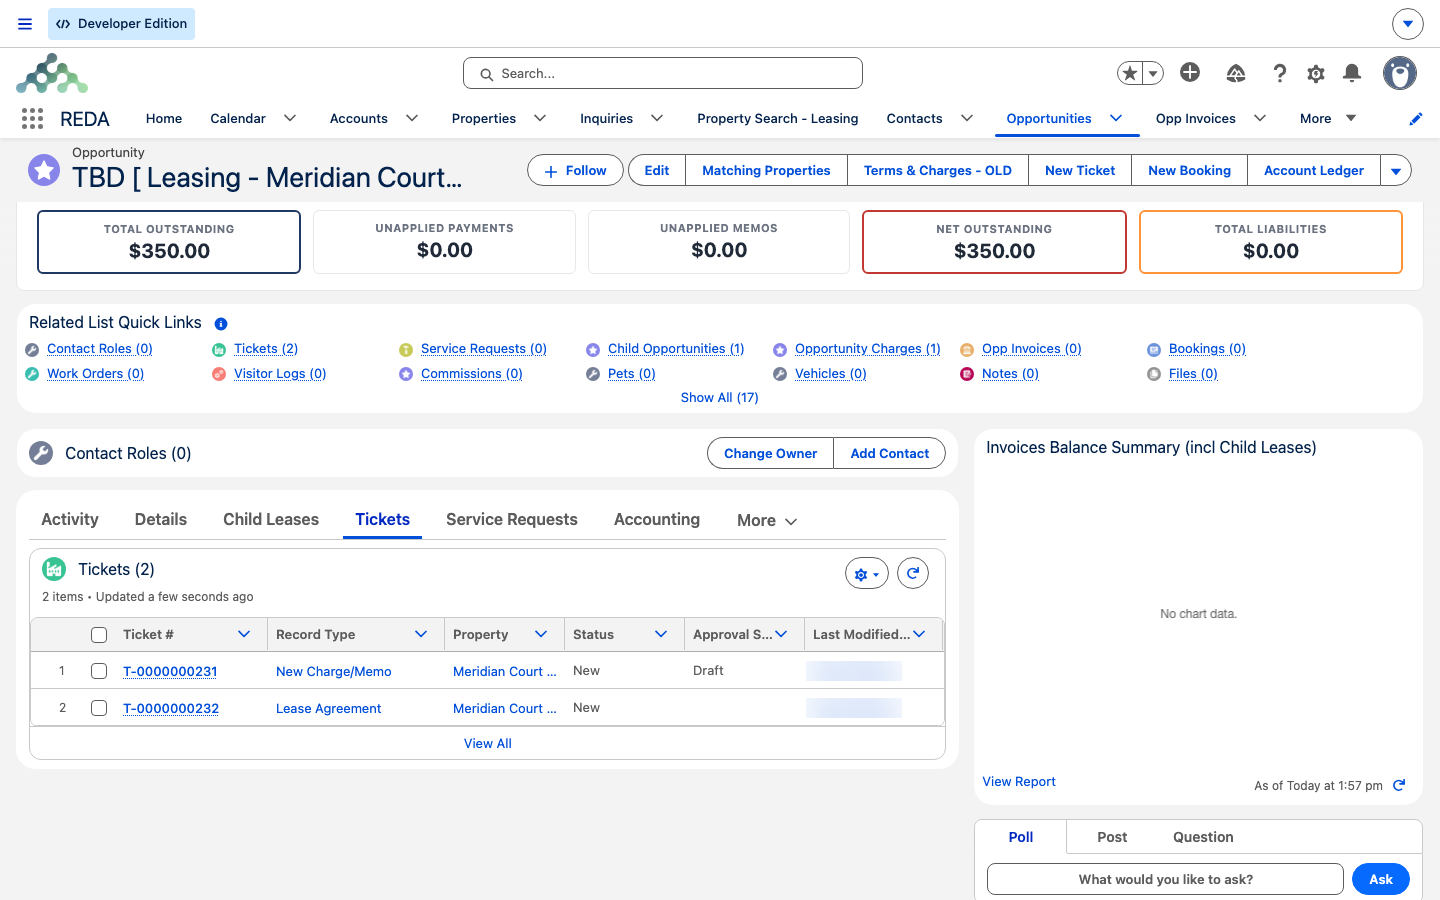Image resolution: width=1440 pixels, height=900 pixels.
Task: Click the poll question input field
Action: (1165, 879)
